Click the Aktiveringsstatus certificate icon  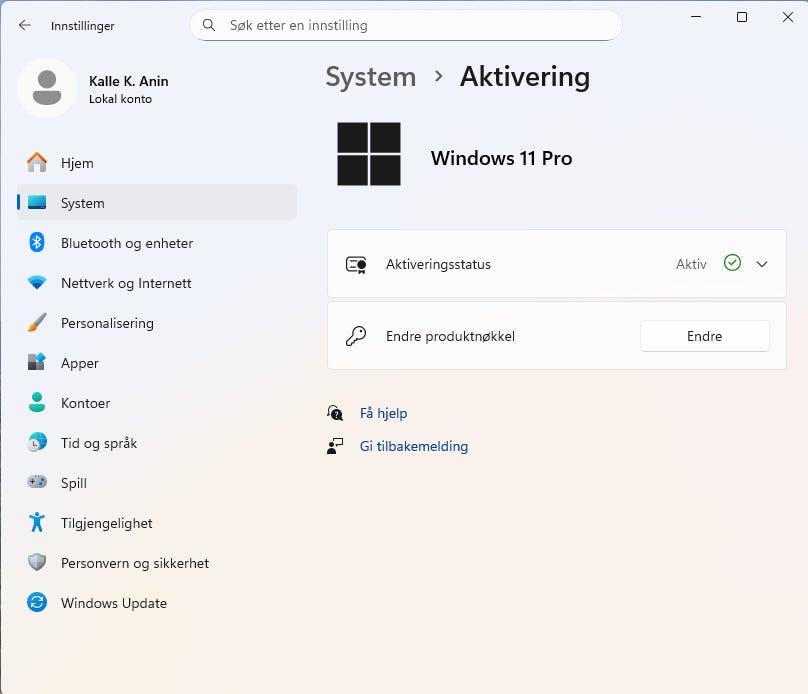(356, 265)
